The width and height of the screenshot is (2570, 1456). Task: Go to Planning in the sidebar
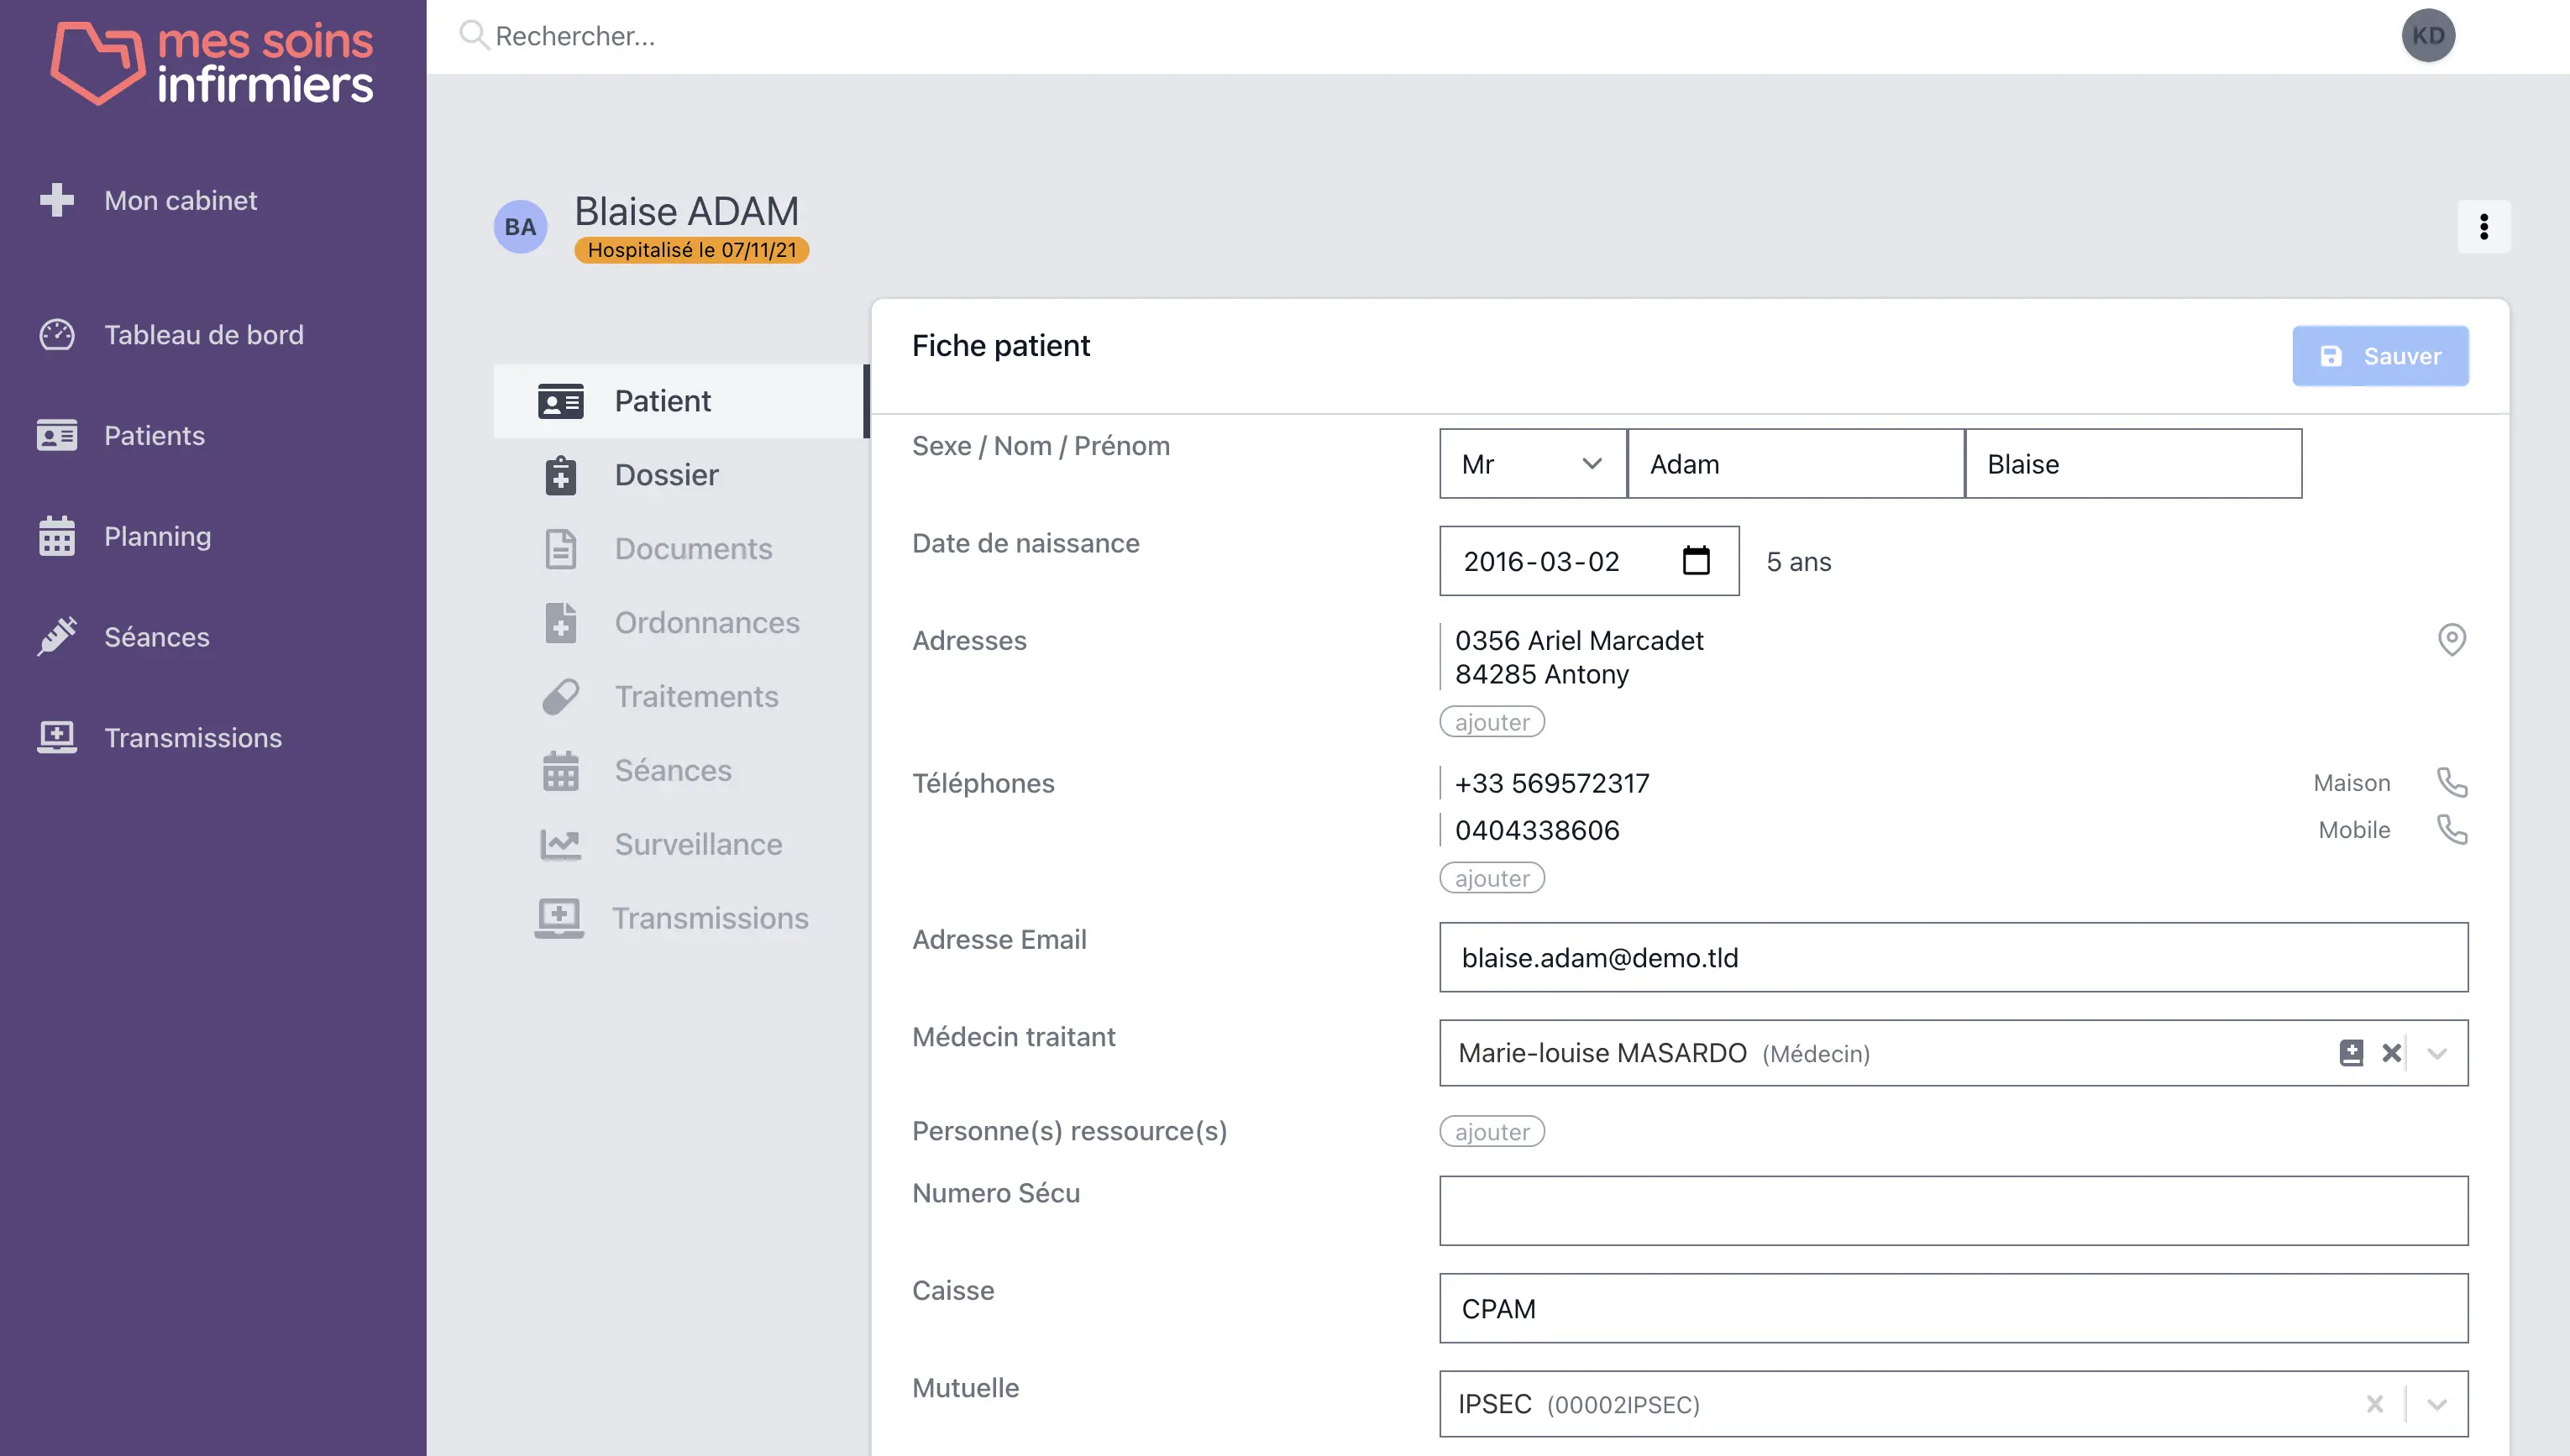158,536
